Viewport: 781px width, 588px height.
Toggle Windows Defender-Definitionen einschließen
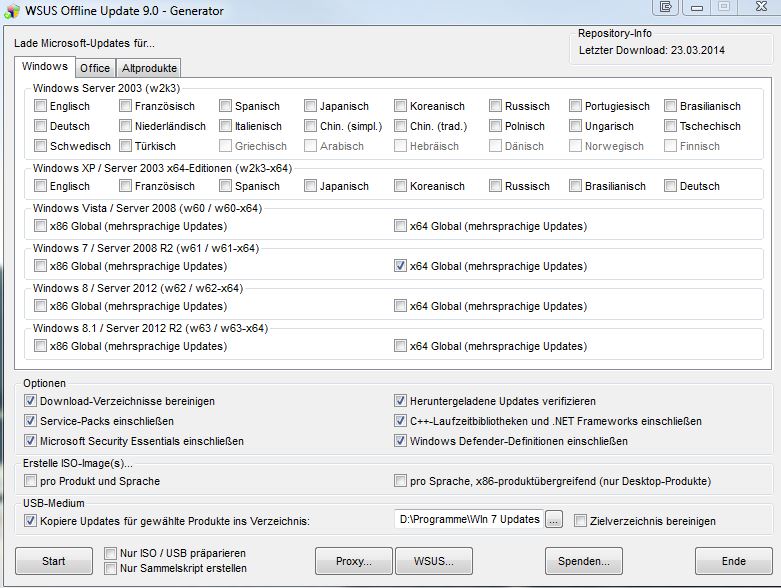coord(400,441)
